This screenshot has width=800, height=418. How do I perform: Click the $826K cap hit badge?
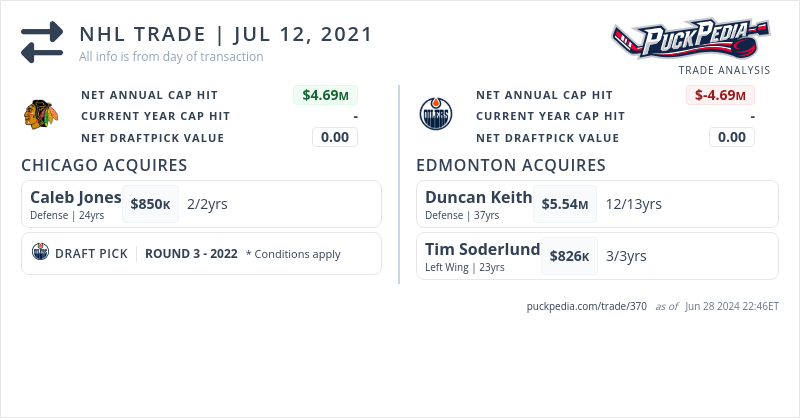(570, 256)
